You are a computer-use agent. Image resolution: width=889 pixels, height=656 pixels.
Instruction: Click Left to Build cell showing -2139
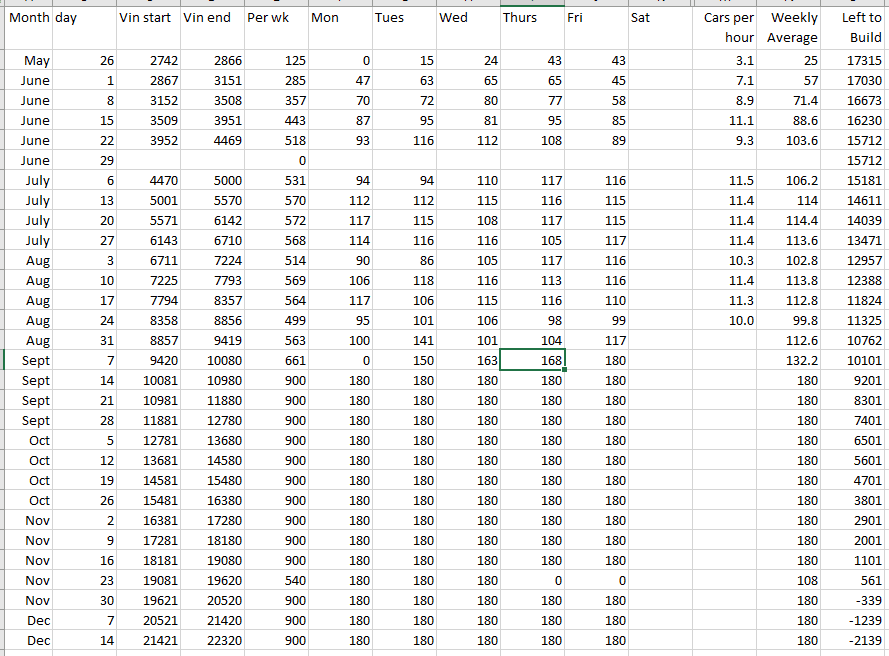[853, 640]
